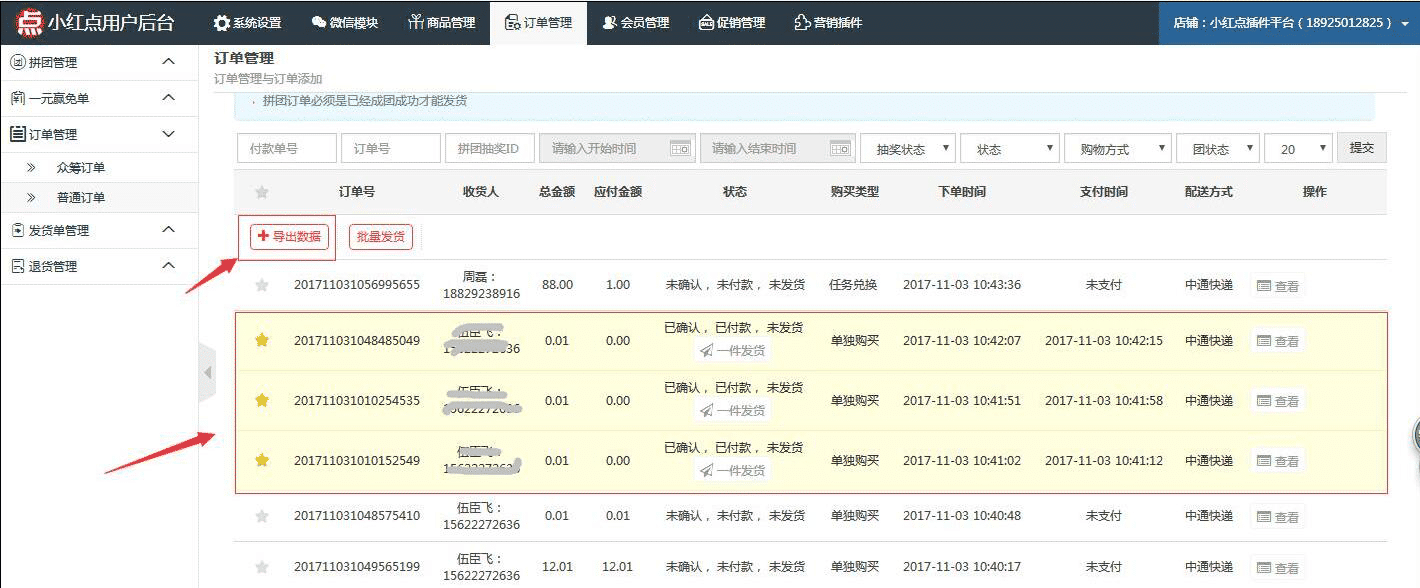Open the 商品管理 top menu

(x=441, y=22)
